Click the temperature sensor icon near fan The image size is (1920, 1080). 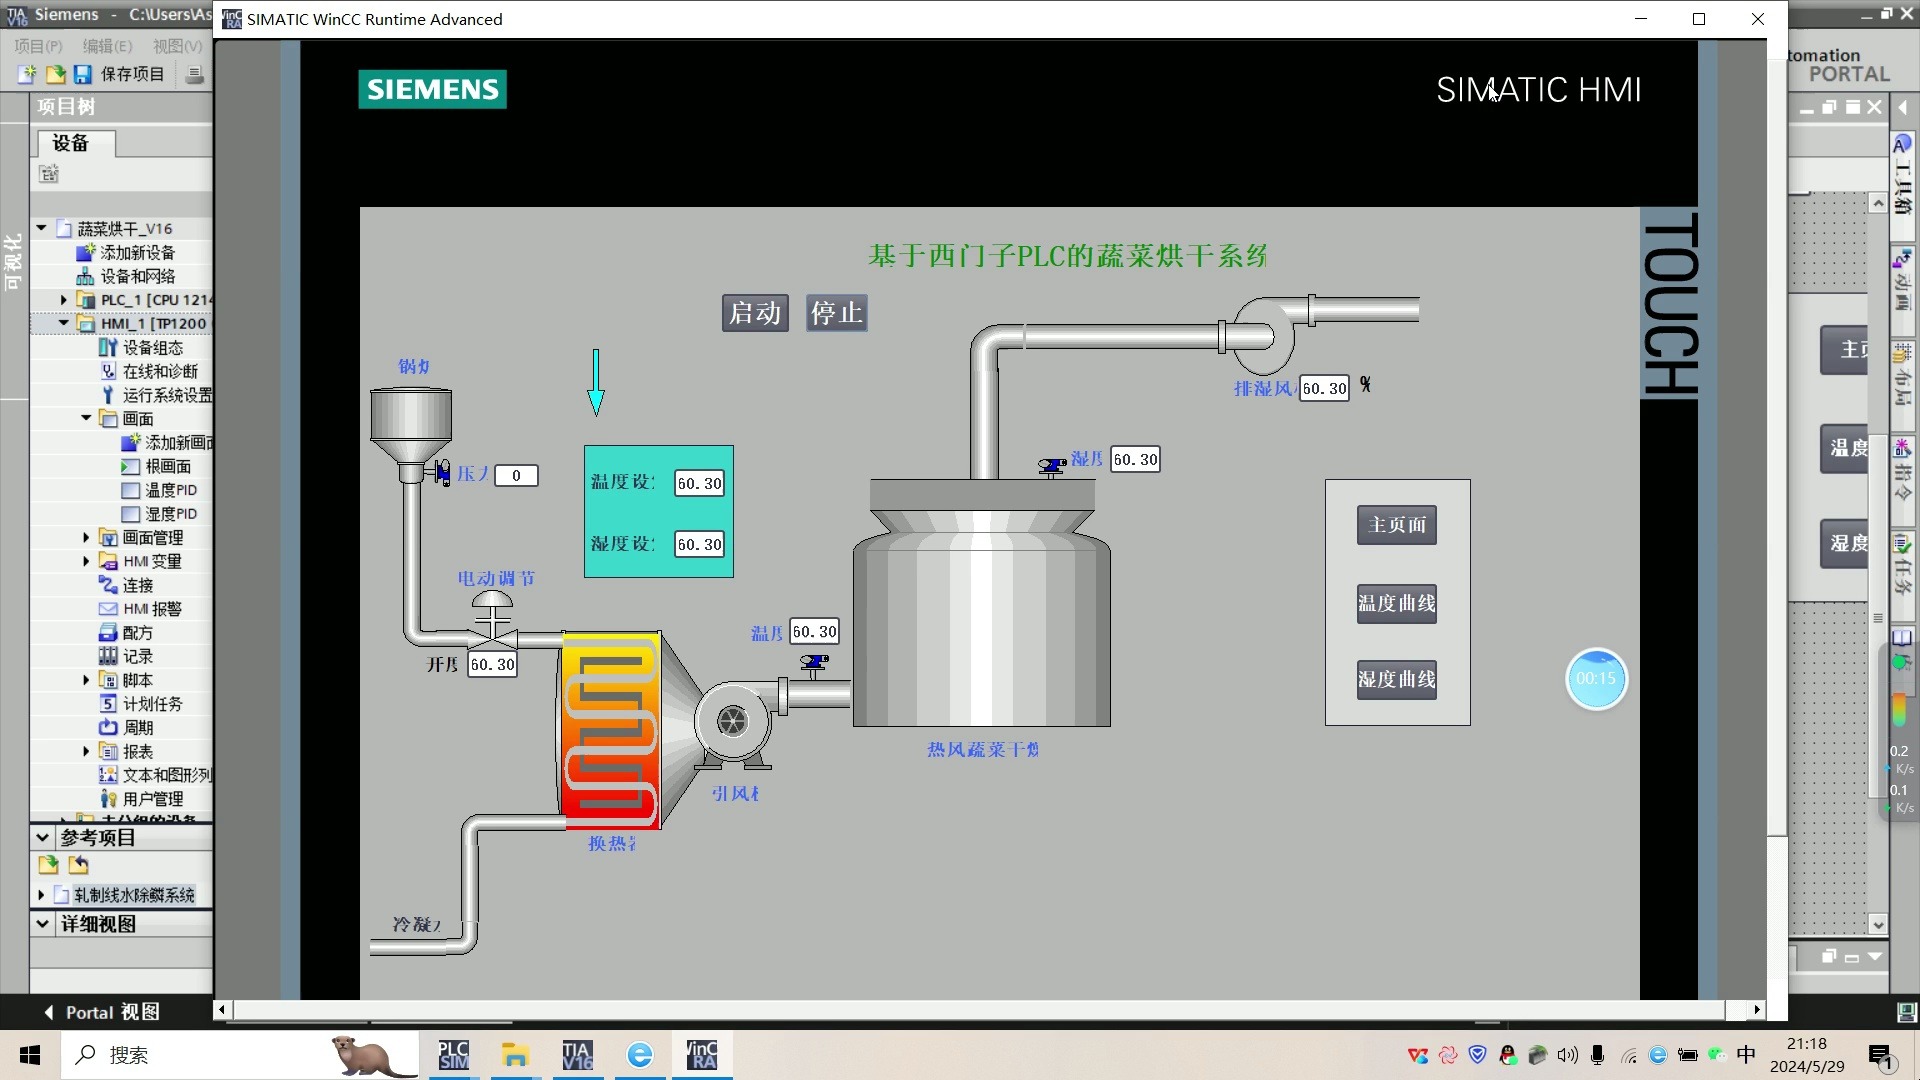815,664
